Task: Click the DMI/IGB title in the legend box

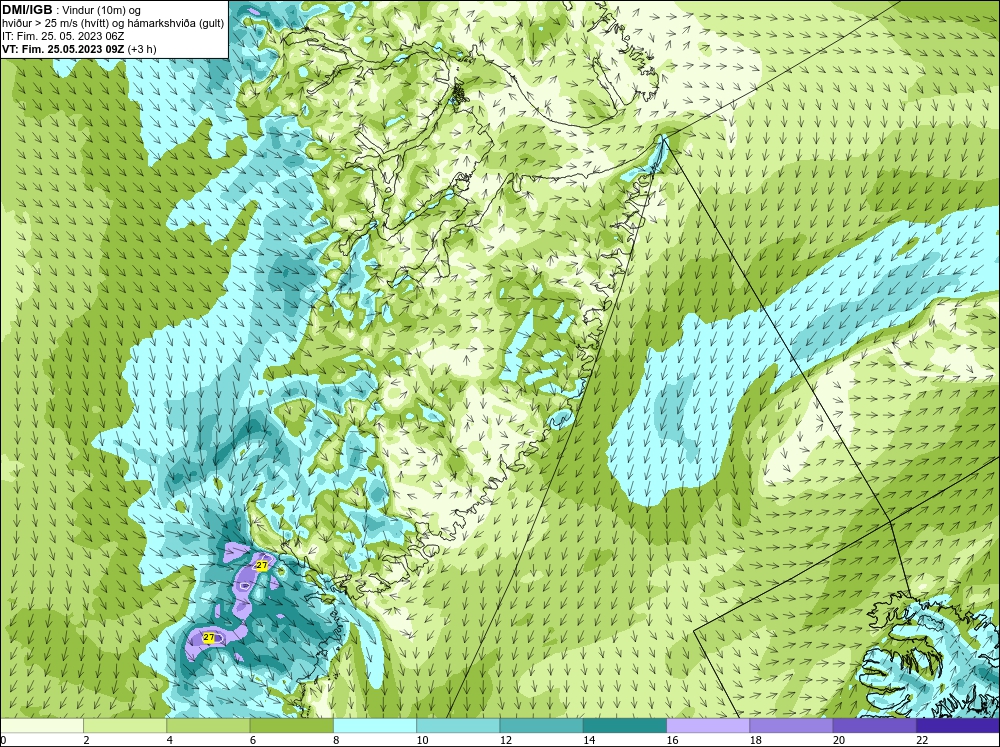Action: coord(27,10)
